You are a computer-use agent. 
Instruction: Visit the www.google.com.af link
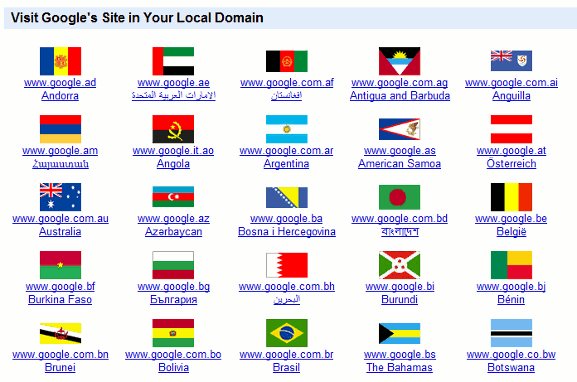[287, 83]
